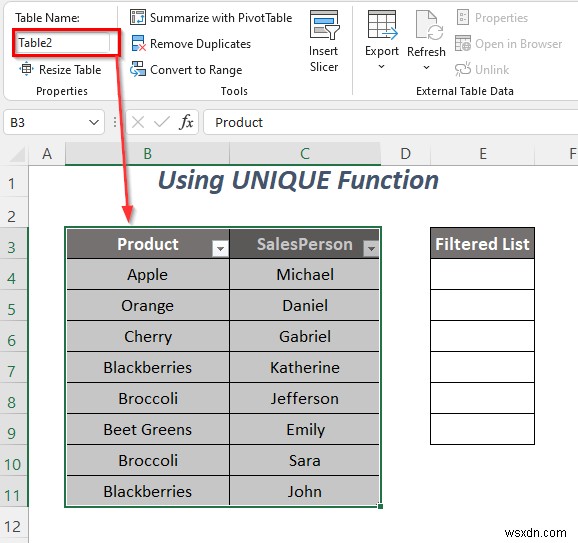Viewport: 578px width, 543px height.
Task: Click the grayed Properties icon
Action: pyautogui.click(x=463, y=17)
